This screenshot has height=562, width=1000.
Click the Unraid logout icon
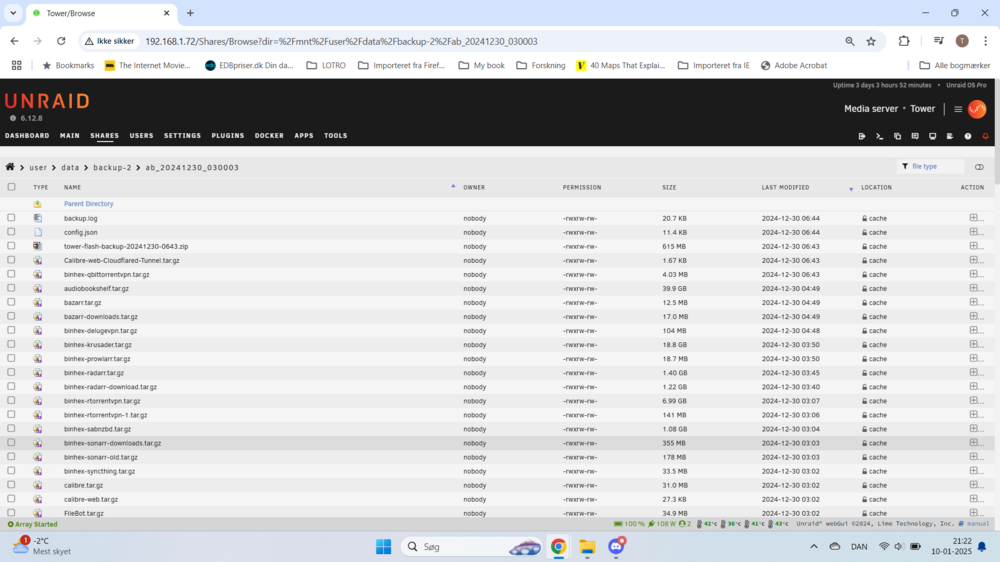tap(862, 136)
